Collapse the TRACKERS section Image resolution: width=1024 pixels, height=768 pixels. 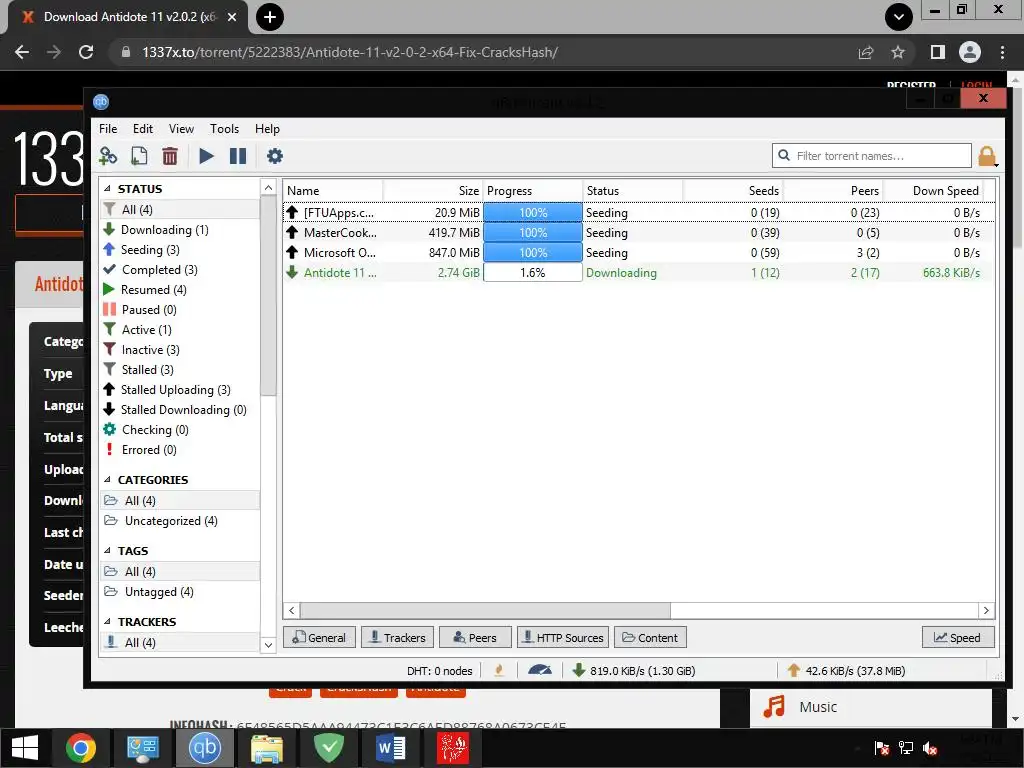(108, 622)
